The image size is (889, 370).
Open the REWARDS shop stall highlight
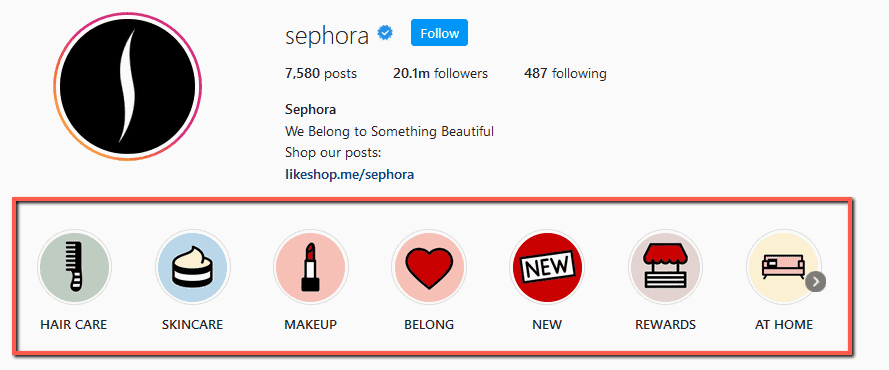coord(665,266)
